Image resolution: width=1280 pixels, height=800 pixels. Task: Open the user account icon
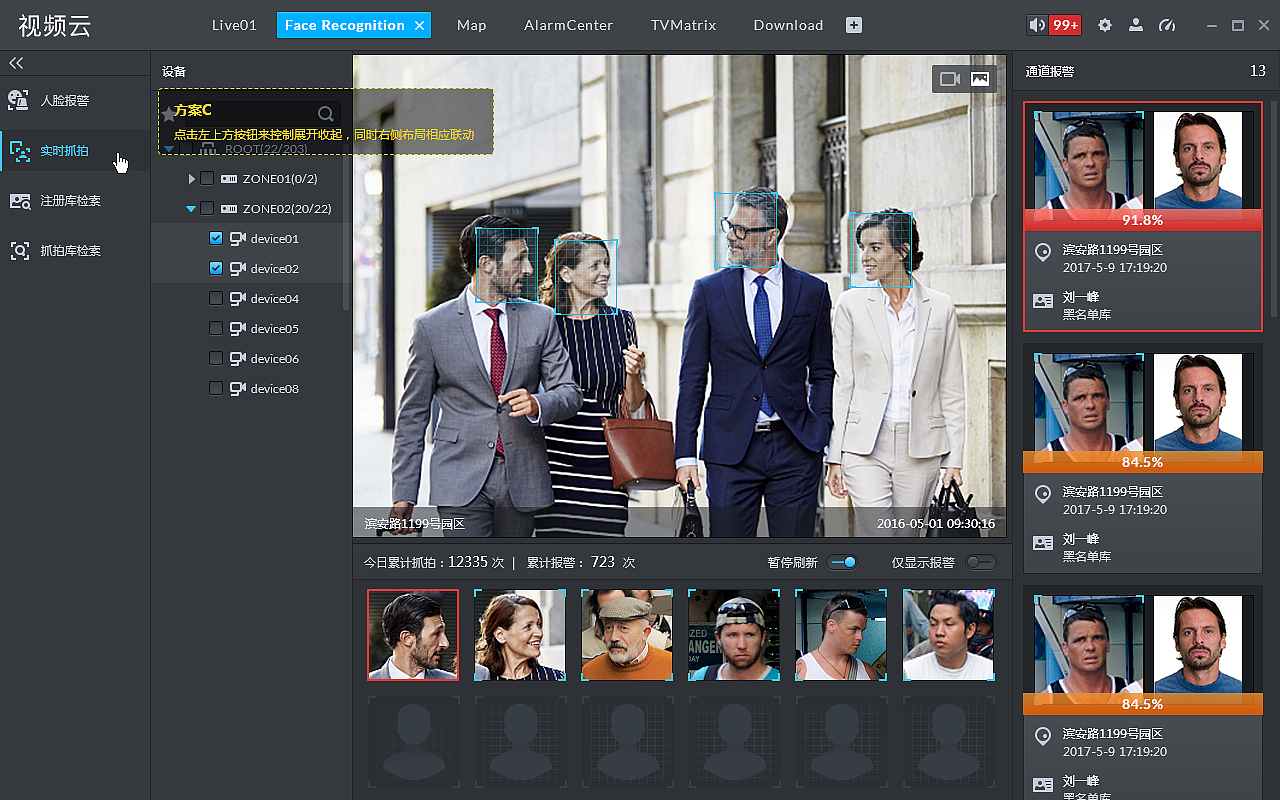[1136, 25]
